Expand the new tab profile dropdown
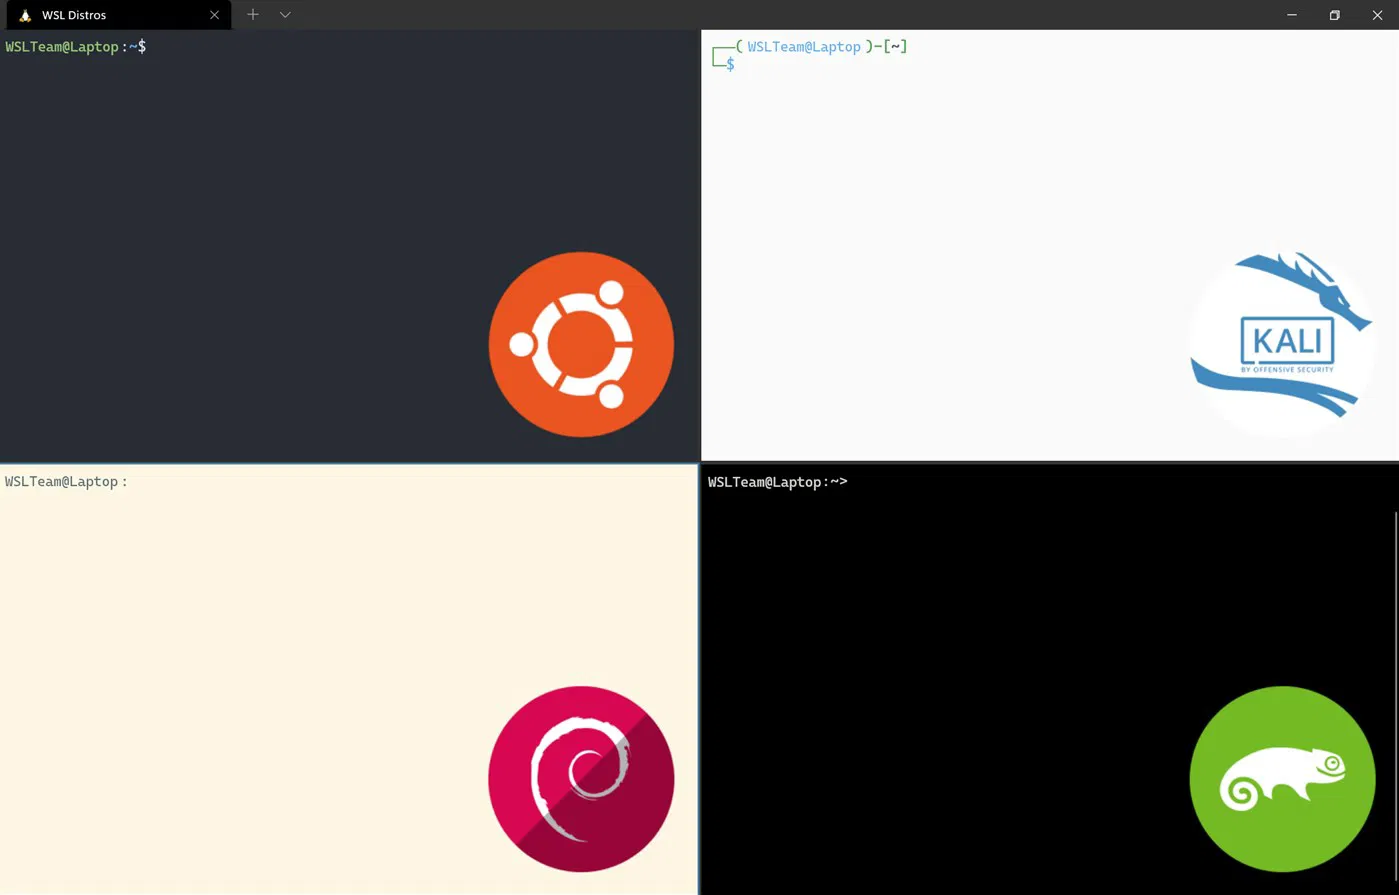Image resolution: width=1399 pixels, height=895 pixels. 285,15
